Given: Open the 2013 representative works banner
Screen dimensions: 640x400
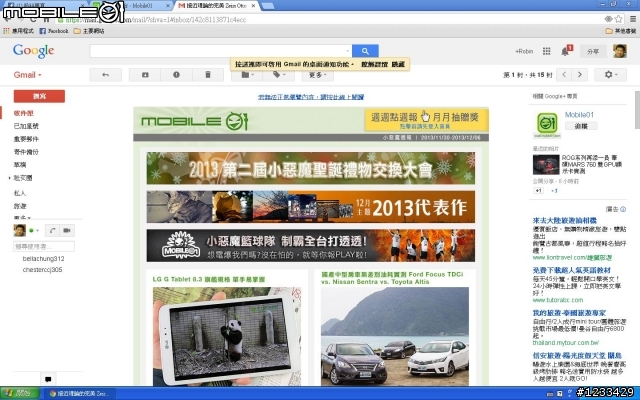Looking at the screenshot, I should pos(311,207).
